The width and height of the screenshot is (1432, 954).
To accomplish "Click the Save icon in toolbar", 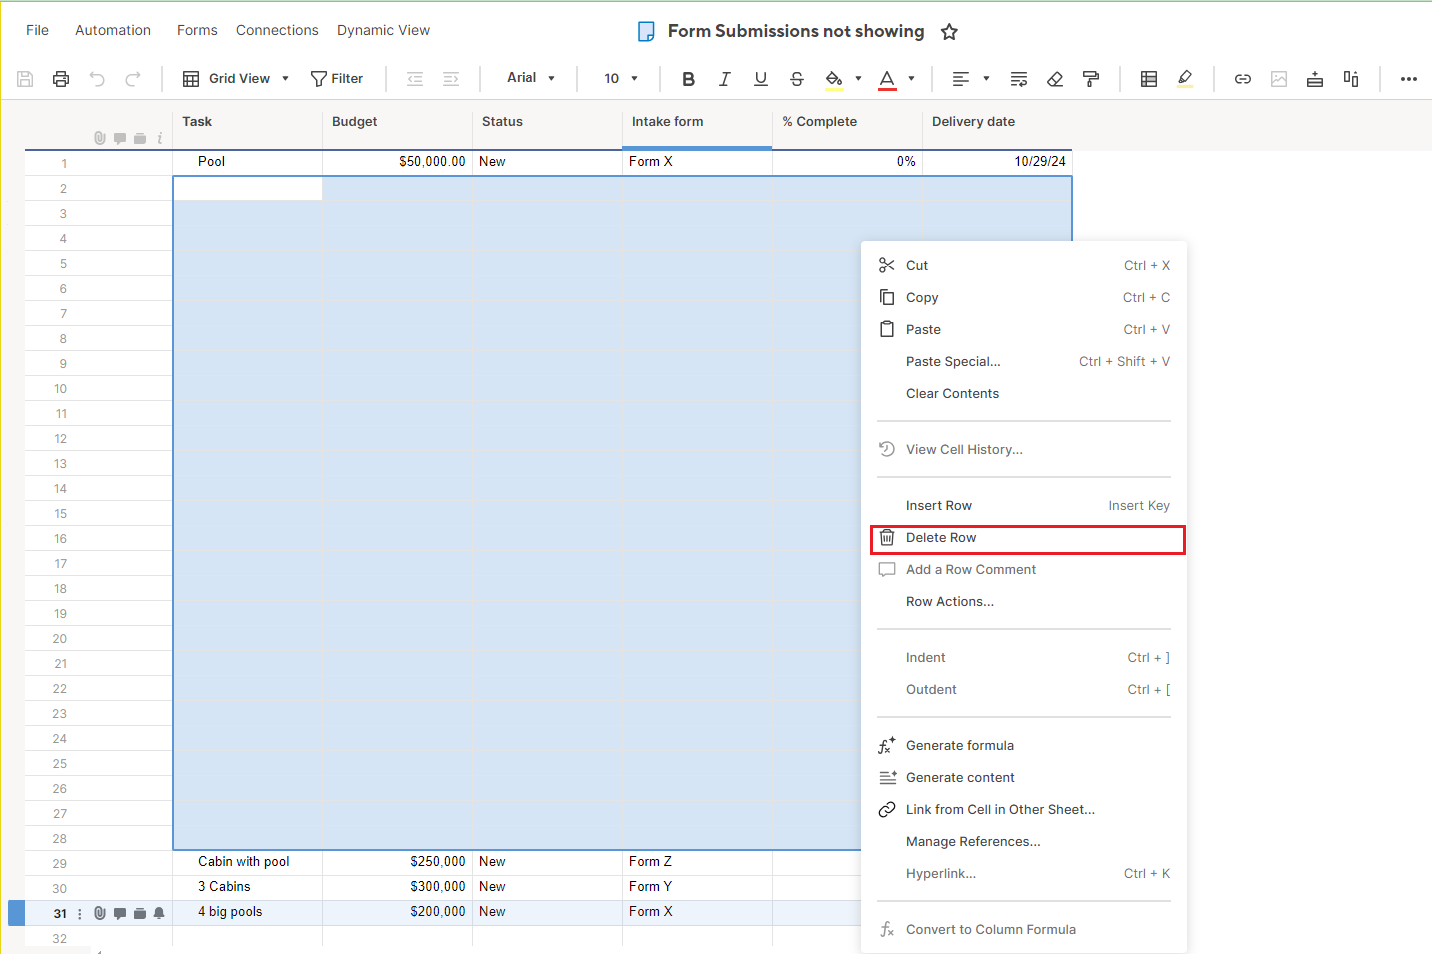I will (26, 79).
